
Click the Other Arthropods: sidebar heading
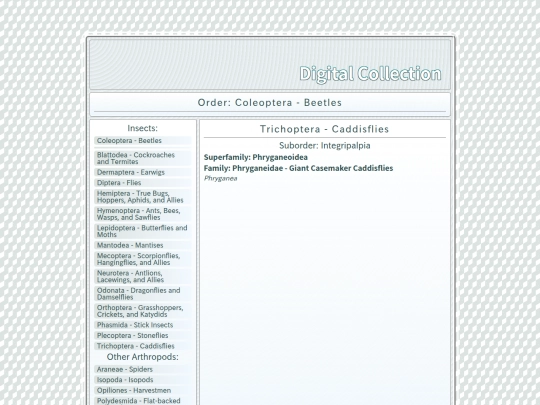click(143, 357)
